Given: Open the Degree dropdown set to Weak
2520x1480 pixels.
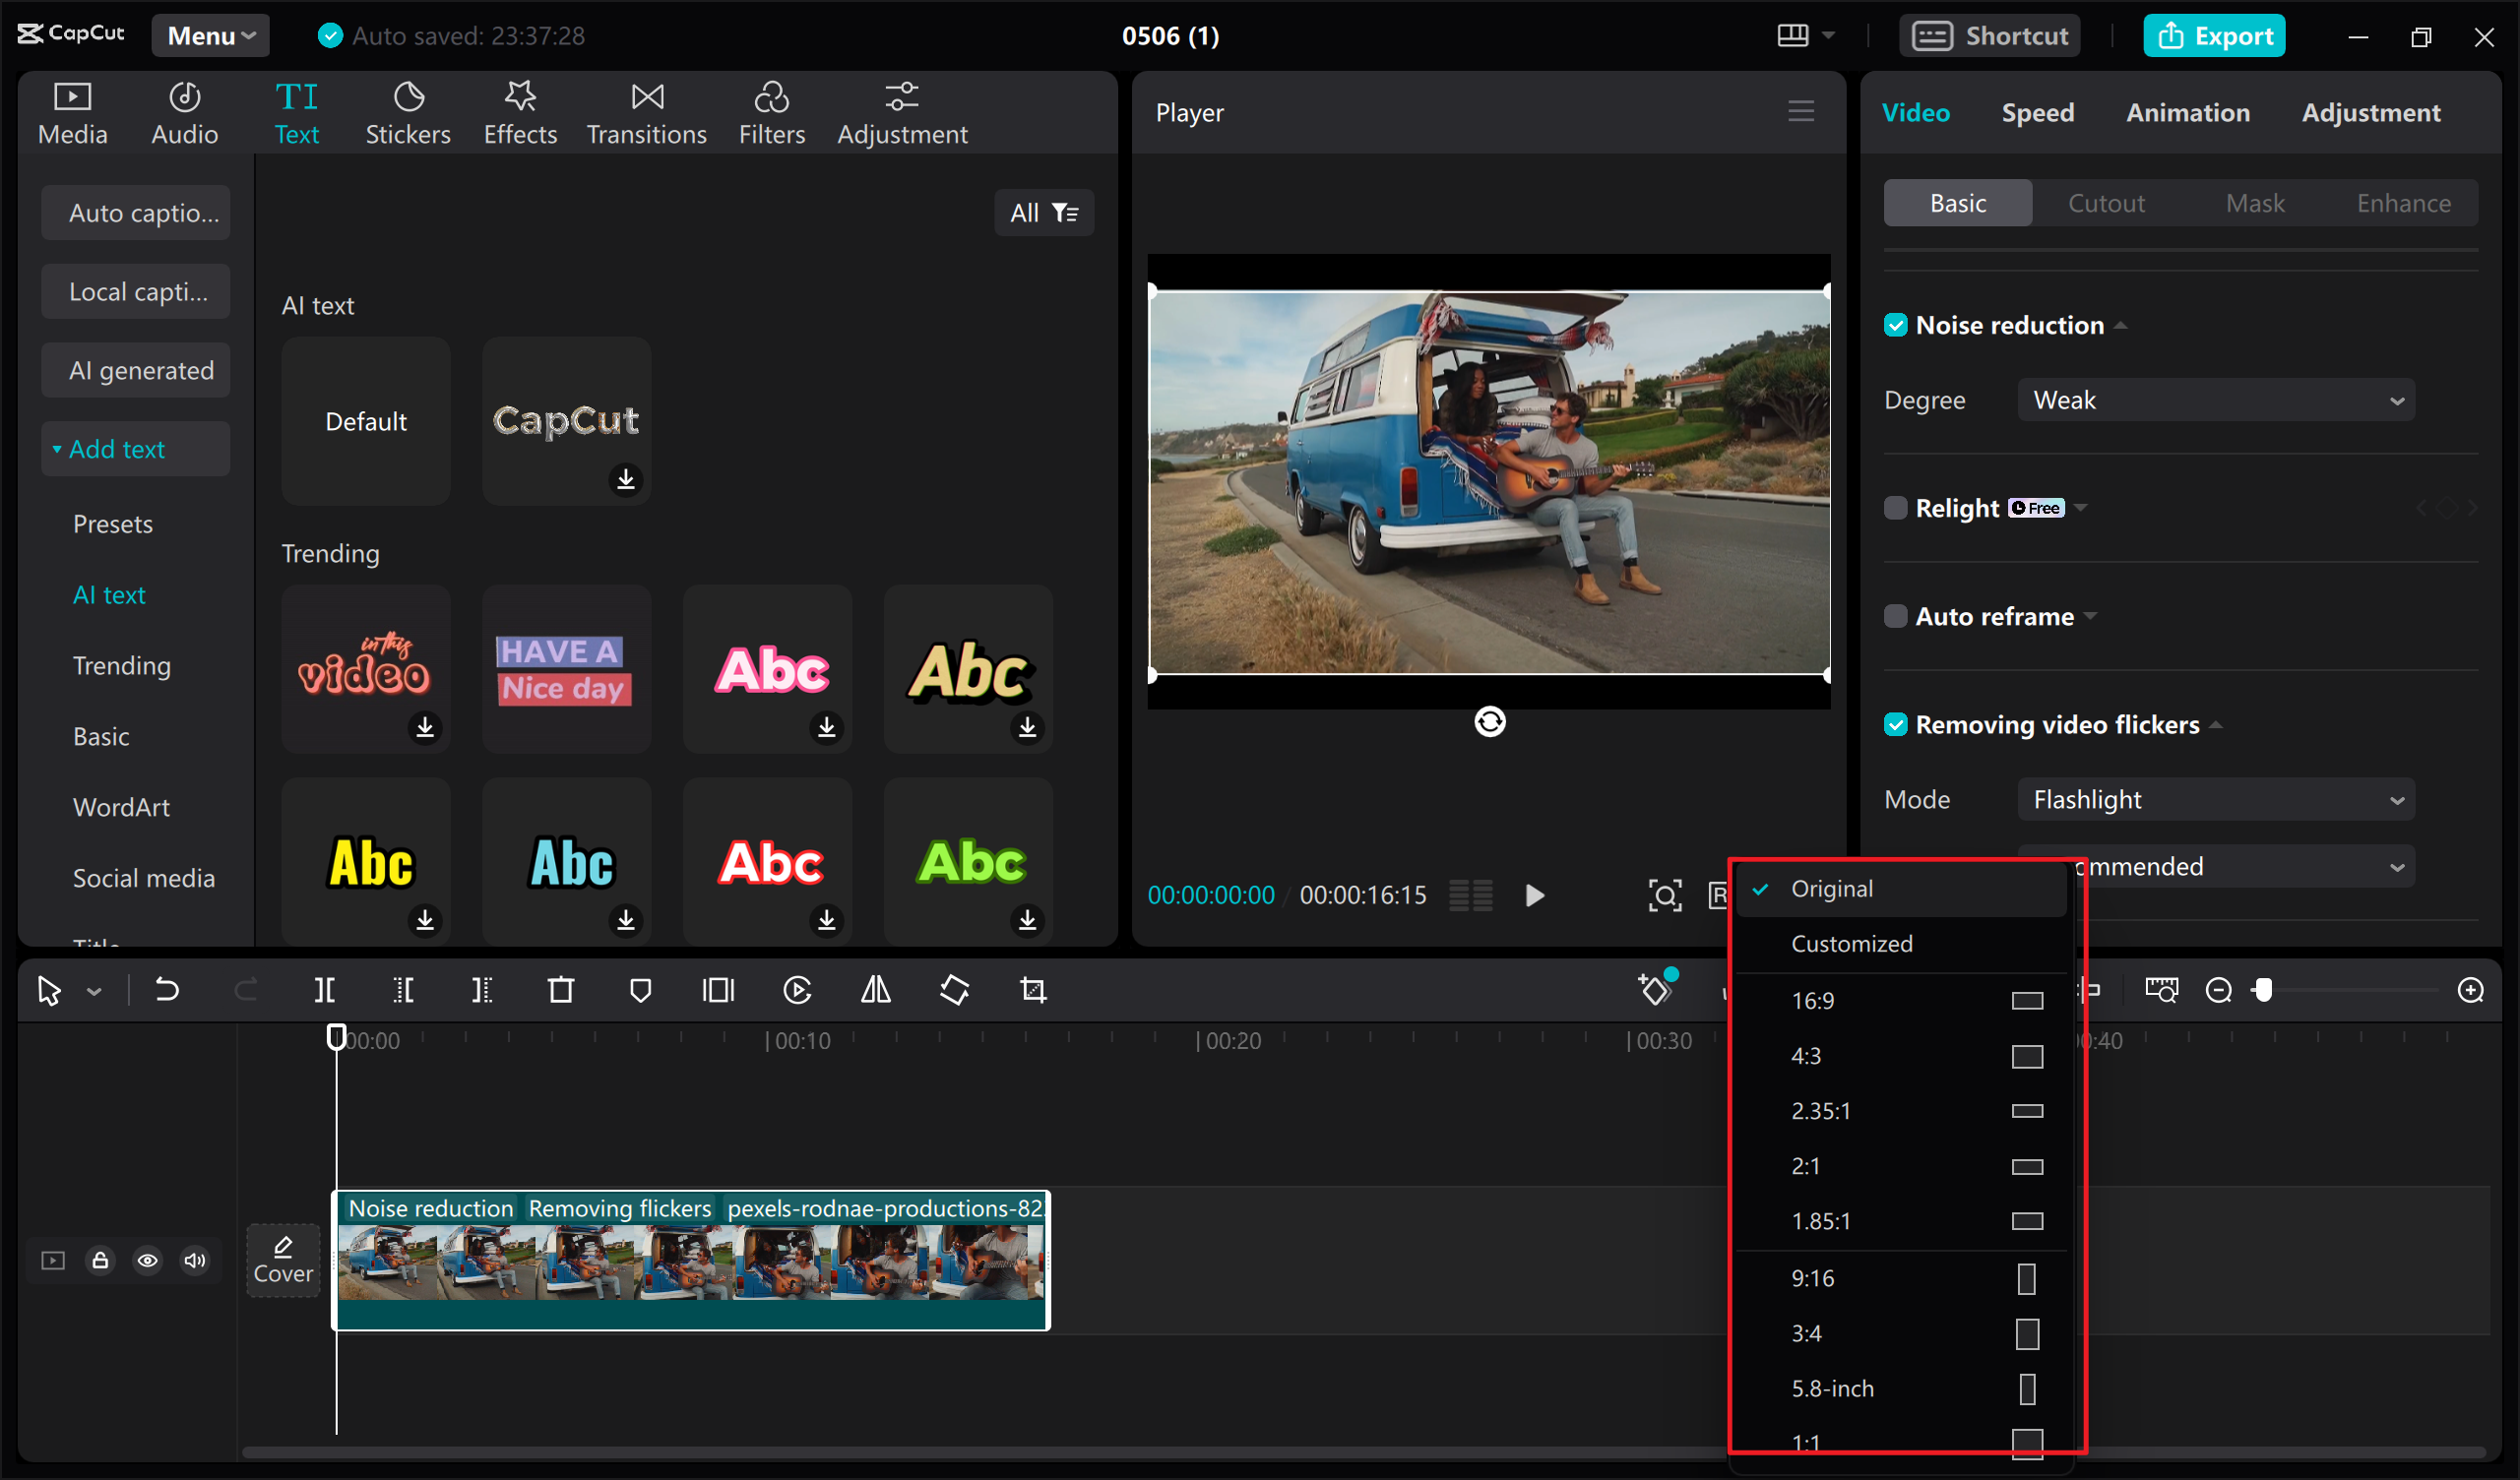Looking at the screenshot, I should tap(2215, 399).
